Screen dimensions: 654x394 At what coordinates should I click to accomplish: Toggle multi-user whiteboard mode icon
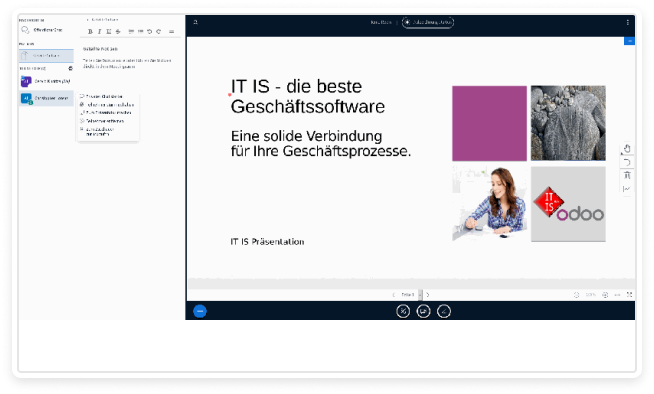tap(626, 189)
